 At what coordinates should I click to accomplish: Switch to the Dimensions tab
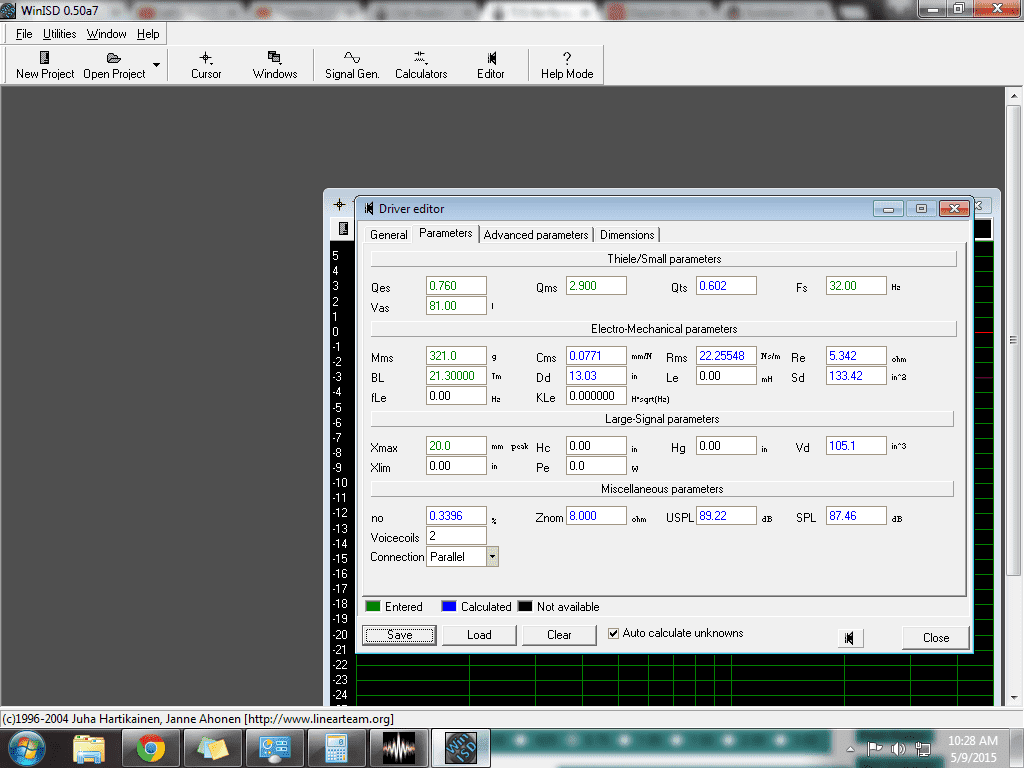(x=627, y=234)
